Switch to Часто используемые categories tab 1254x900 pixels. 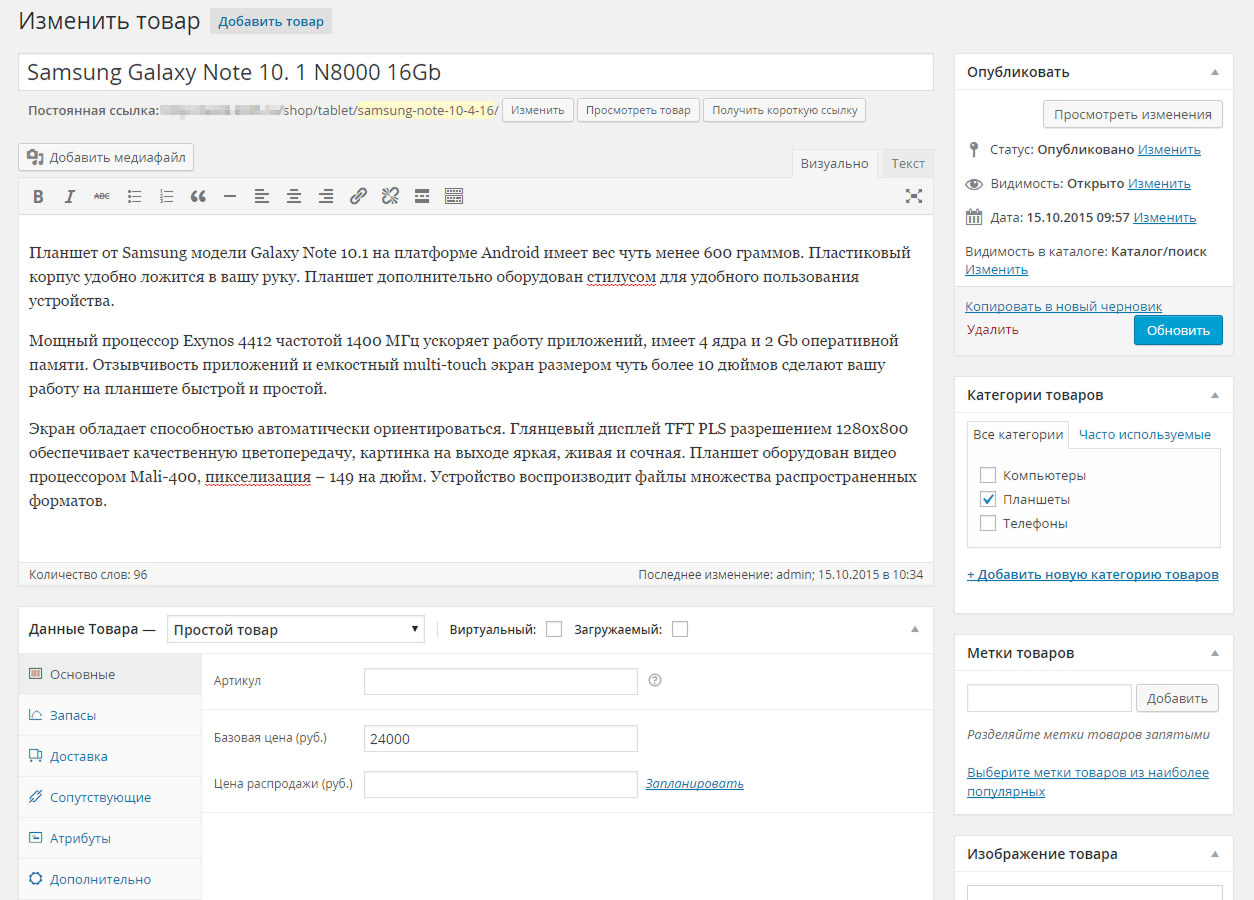[x=1145, y=434]
